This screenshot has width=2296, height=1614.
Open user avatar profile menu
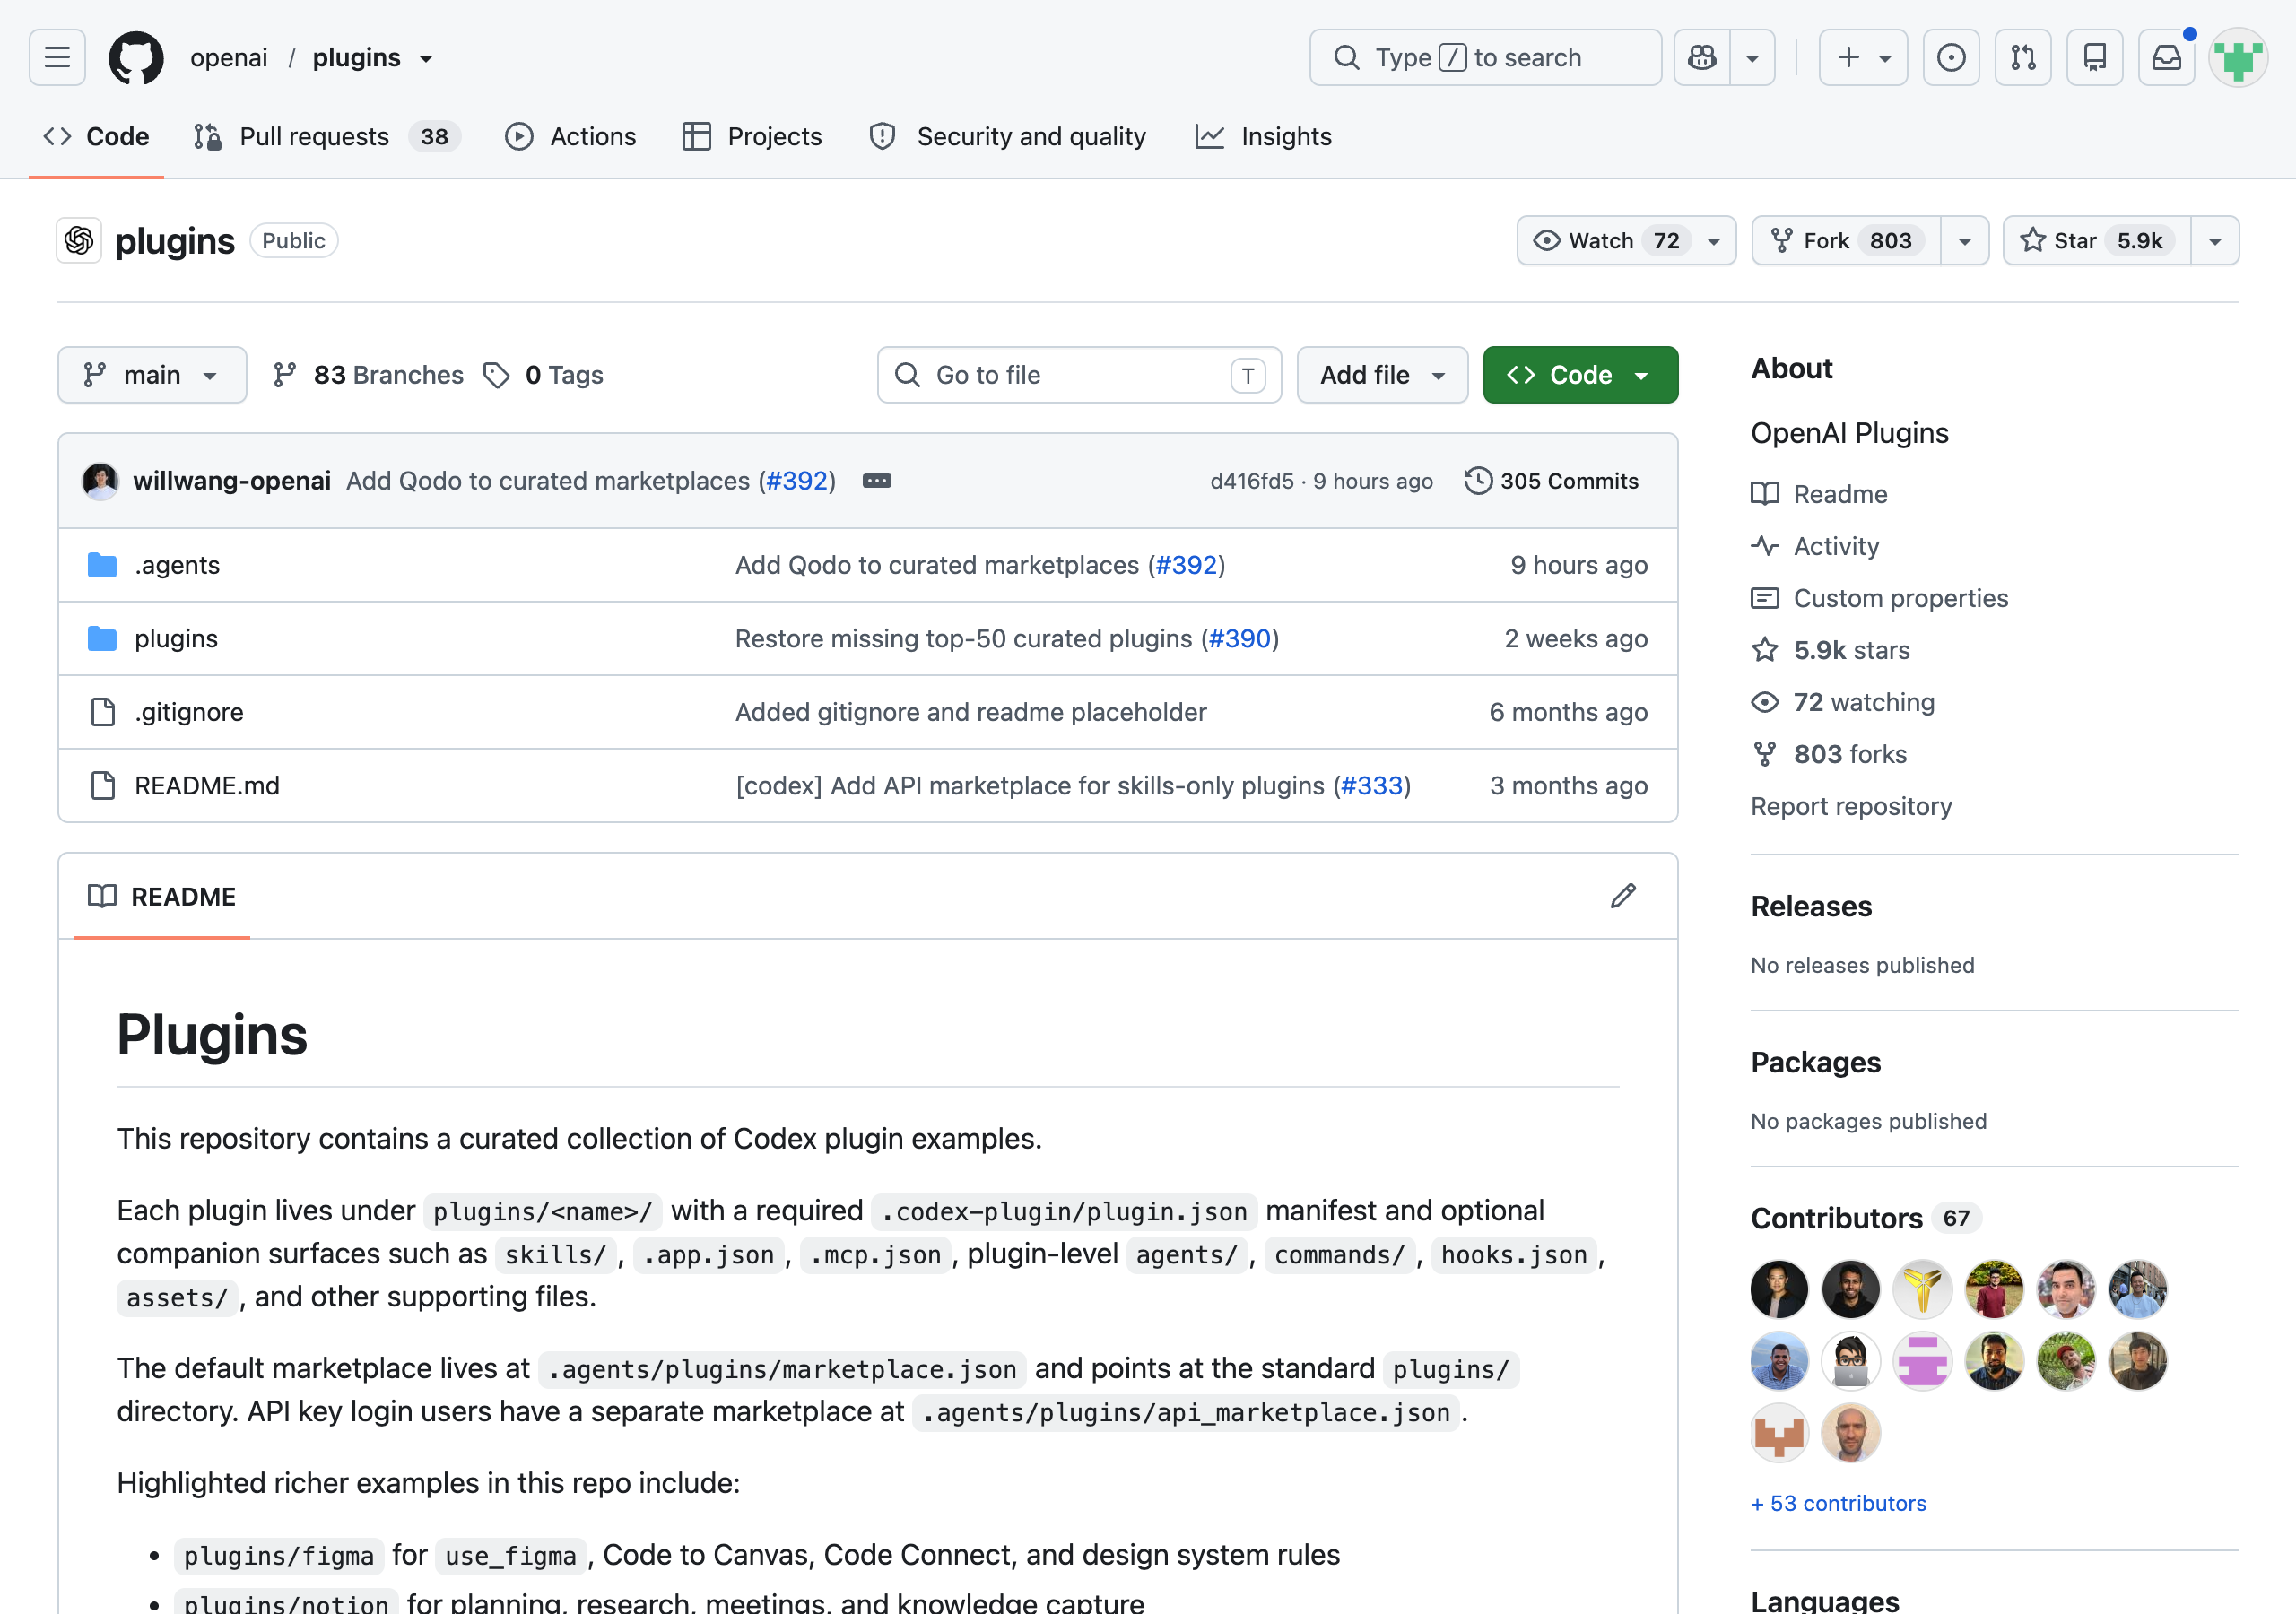tap(2238, 57)
